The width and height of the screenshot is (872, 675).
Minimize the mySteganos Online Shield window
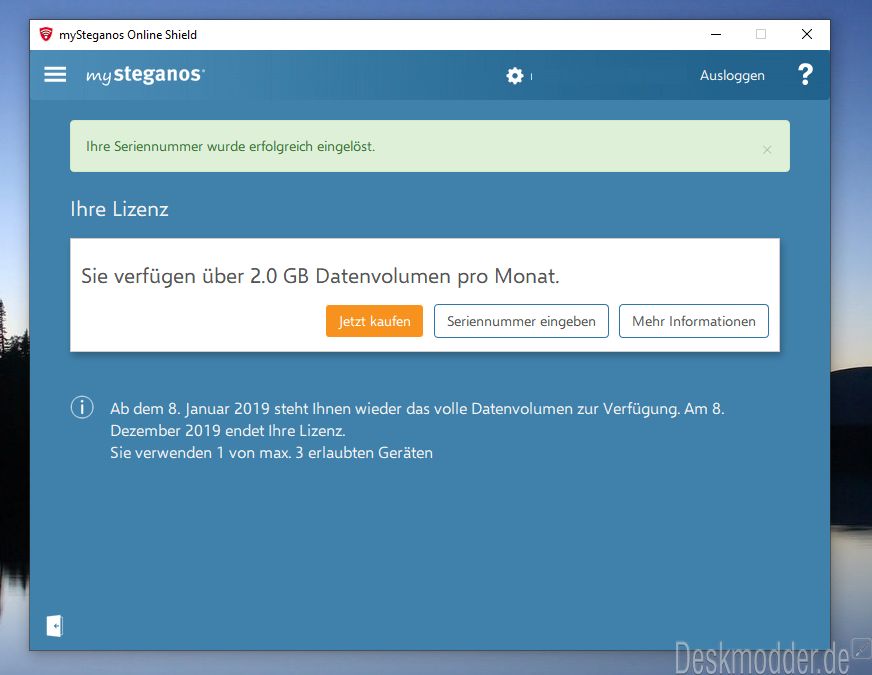point(716,34)
